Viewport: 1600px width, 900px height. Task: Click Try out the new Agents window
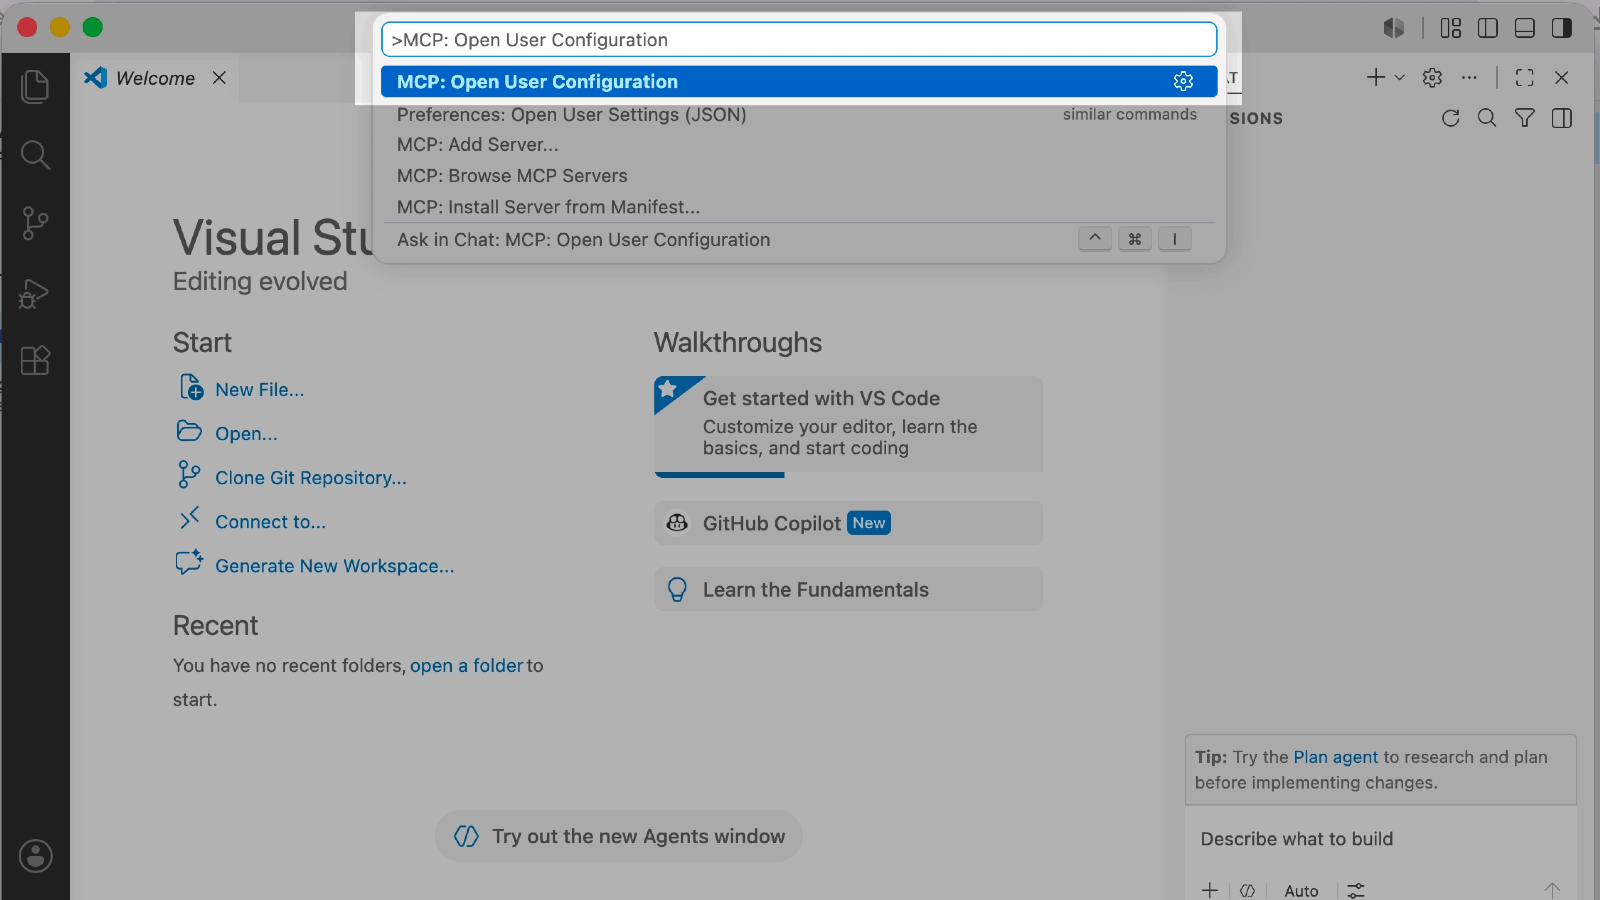point(619,836)
